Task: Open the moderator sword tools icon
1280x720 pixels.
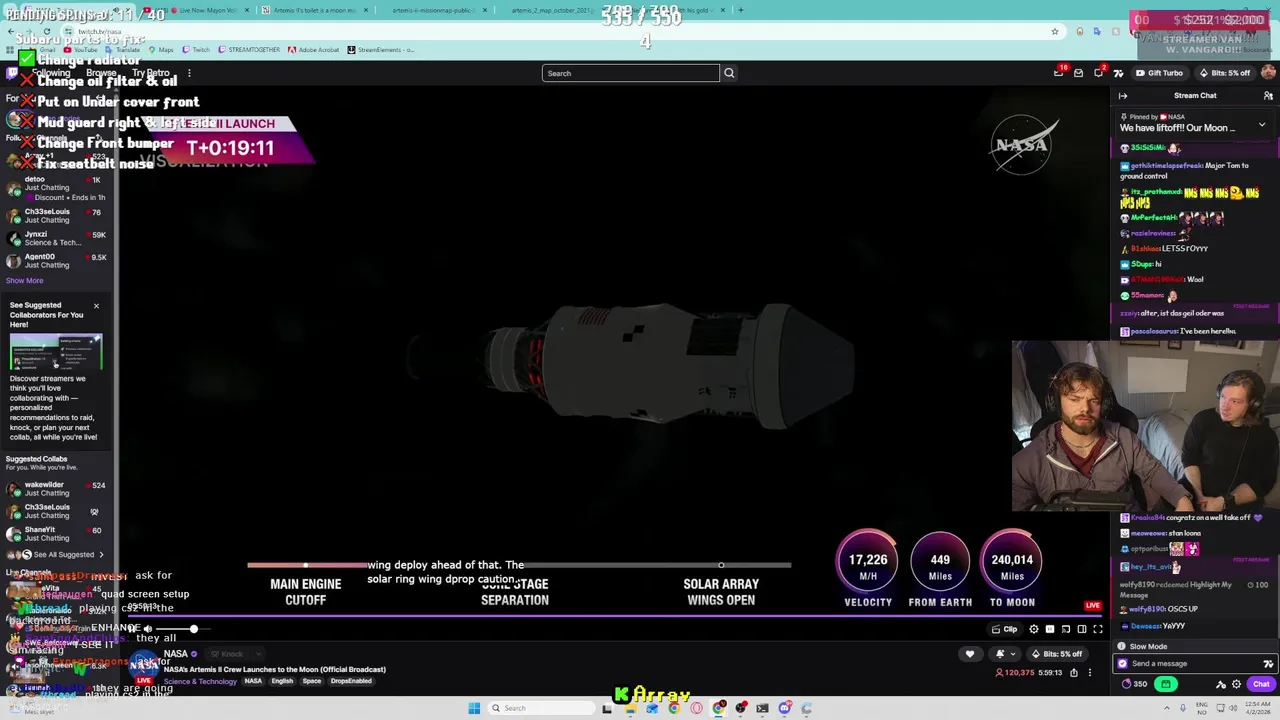Action: click(1221, 684)
